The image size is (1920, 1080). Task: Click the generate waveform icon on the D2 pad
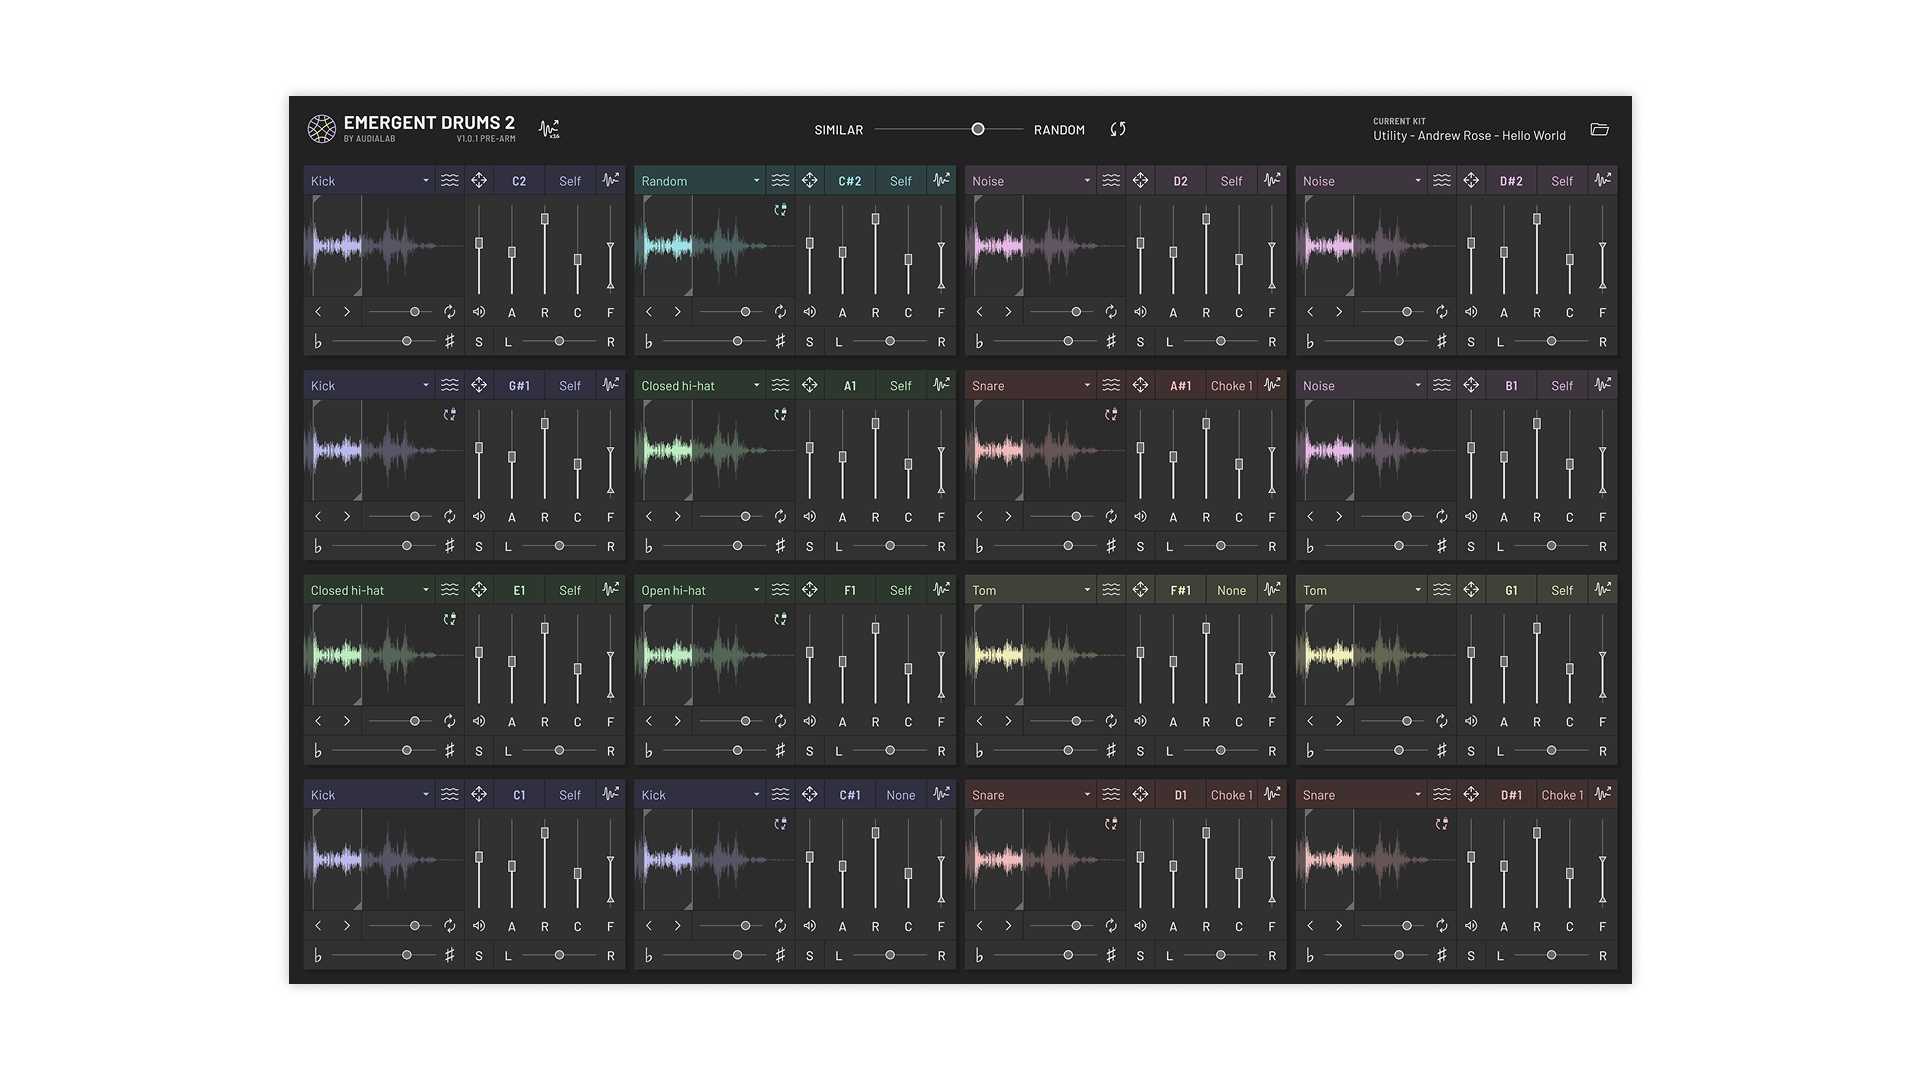1272,181
